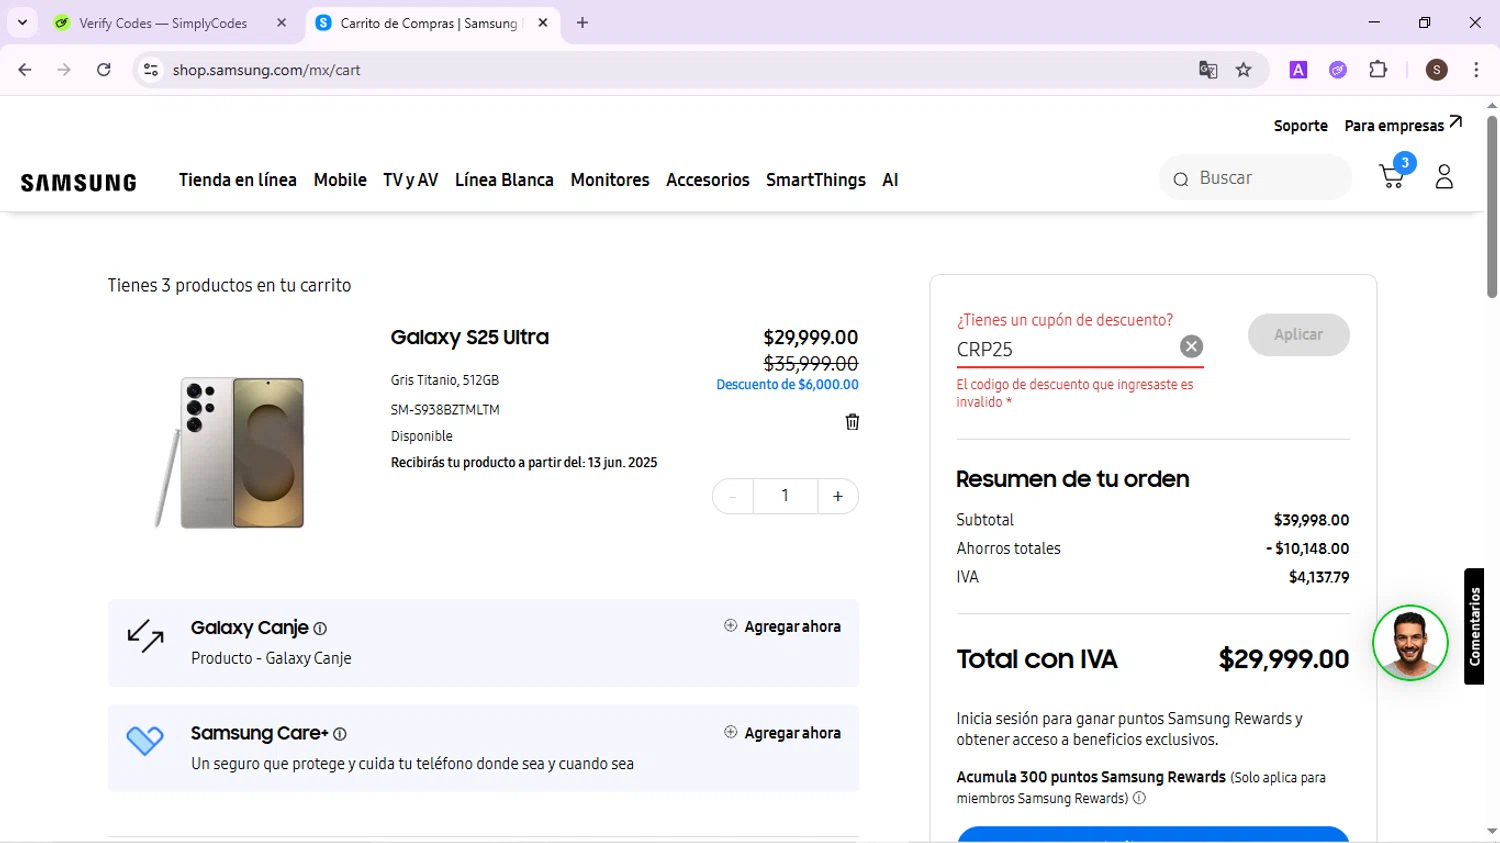Delete Galaxy S25 Ultra with trash icon
The width and height of the screenshot is (1500, 843).
(852, 422)
